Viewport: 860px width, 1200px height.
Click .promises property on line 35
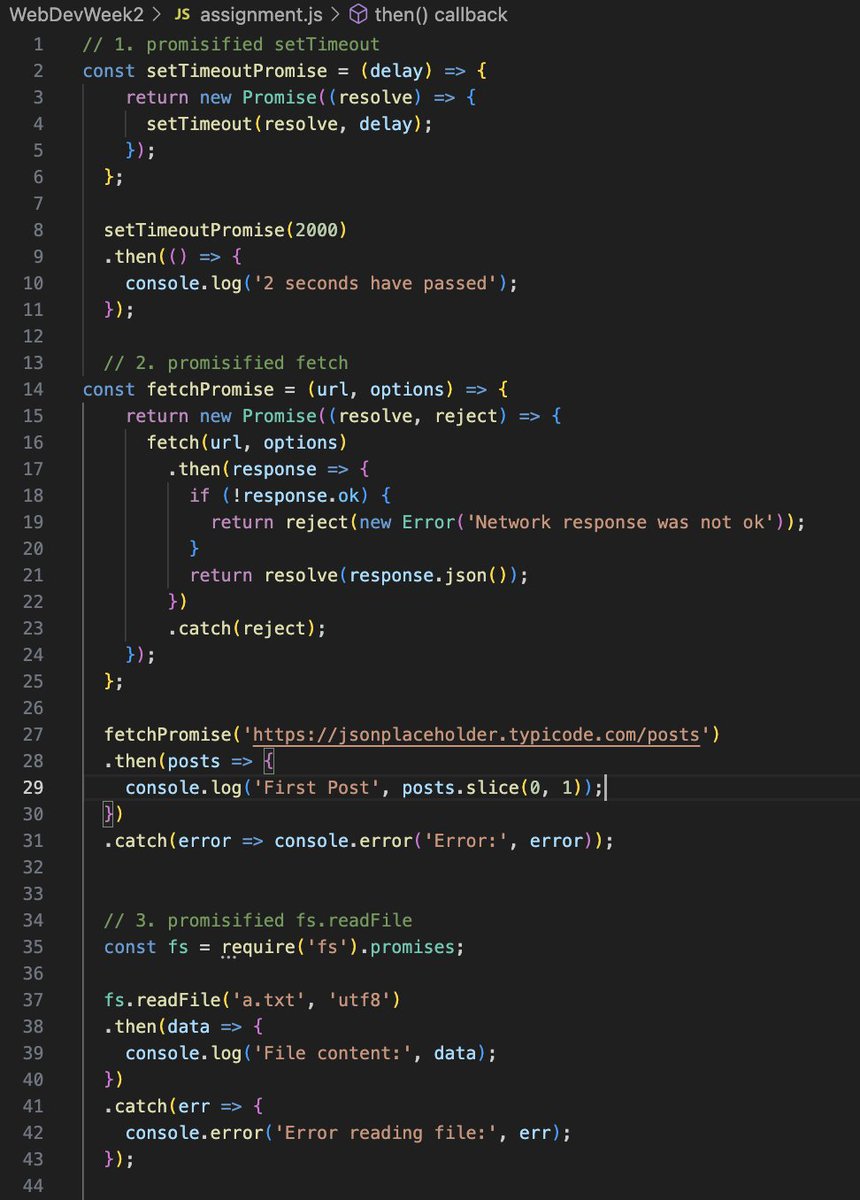(x=412, y=946)
